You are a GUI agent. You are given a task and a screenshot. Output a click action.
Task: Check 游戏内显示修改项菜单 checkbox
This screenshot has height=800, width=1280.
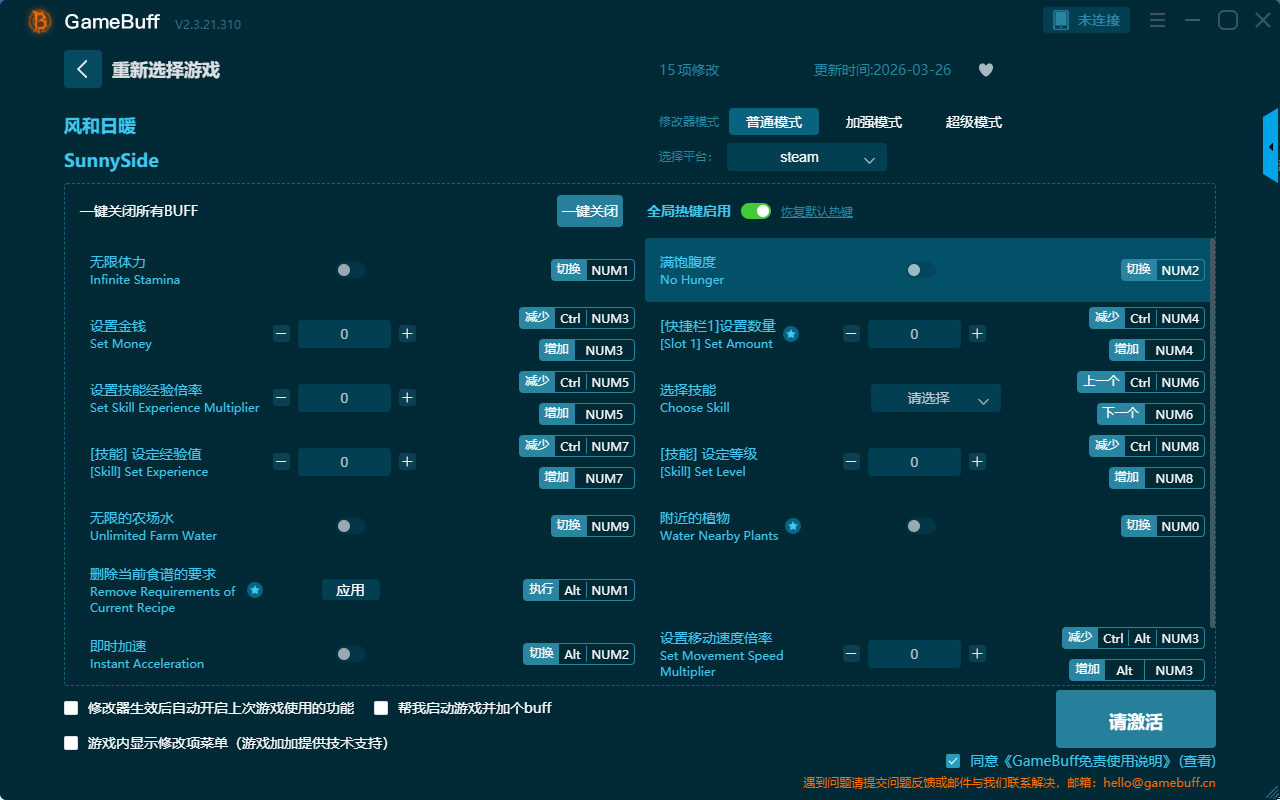71,743
